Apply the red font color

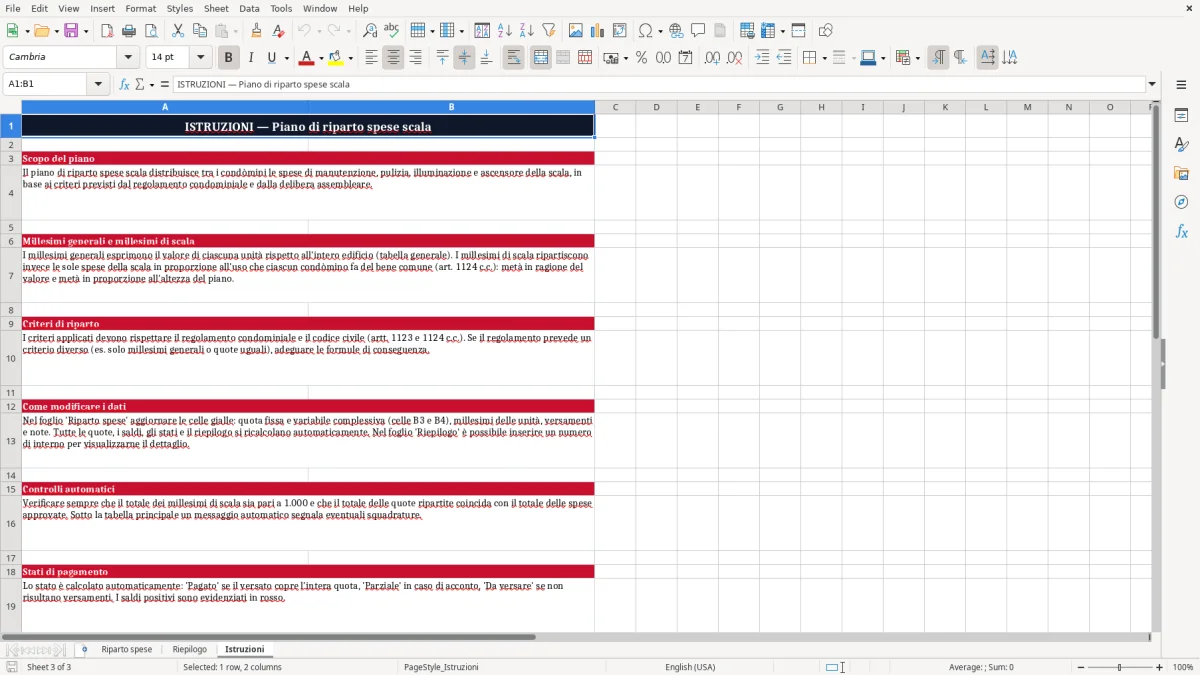click(x=307, y=58)
